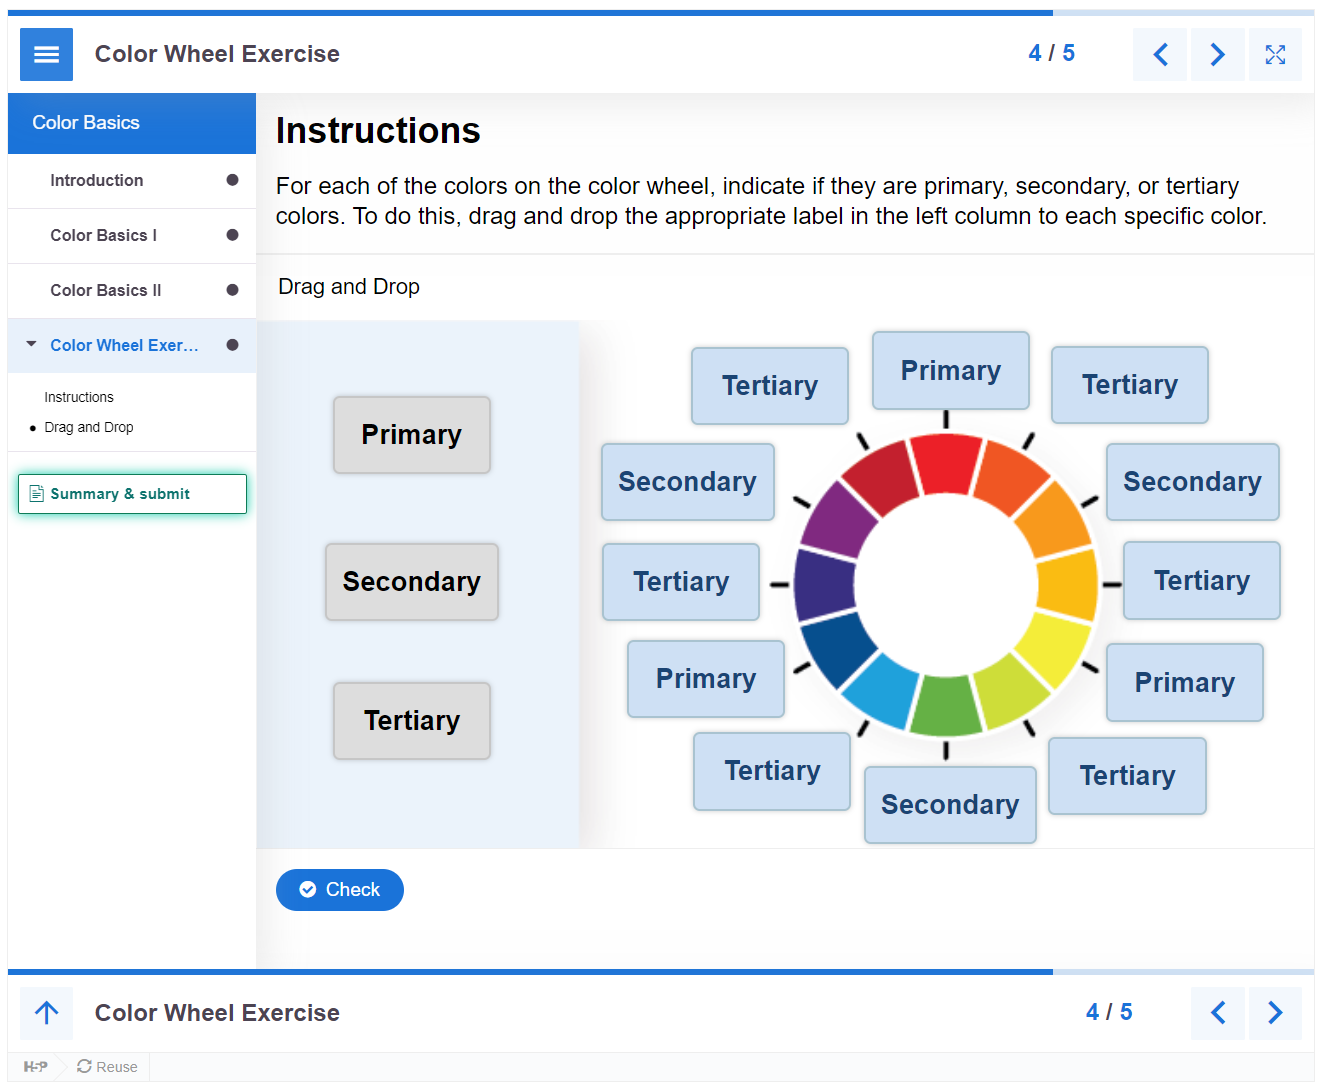This screenshot has width=1326, height=1088.
Task: Enter fullscreen mode
Action: (1275, 54)
